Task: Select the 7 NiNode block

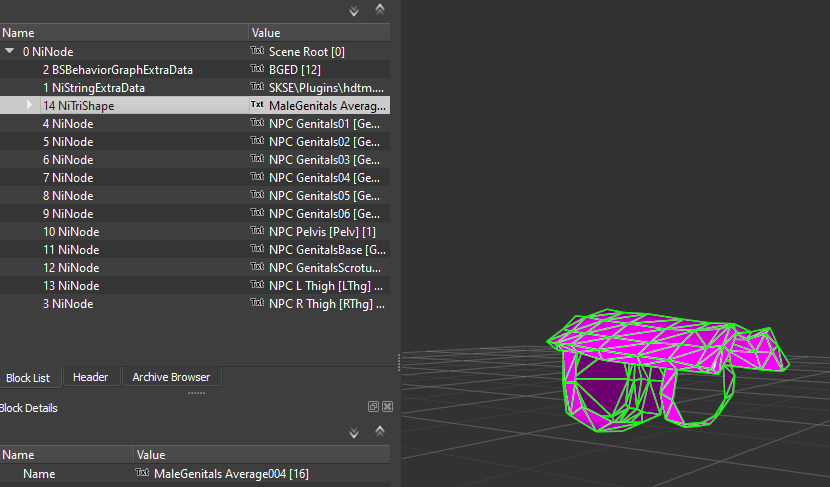Action: [x=68, y=178]
